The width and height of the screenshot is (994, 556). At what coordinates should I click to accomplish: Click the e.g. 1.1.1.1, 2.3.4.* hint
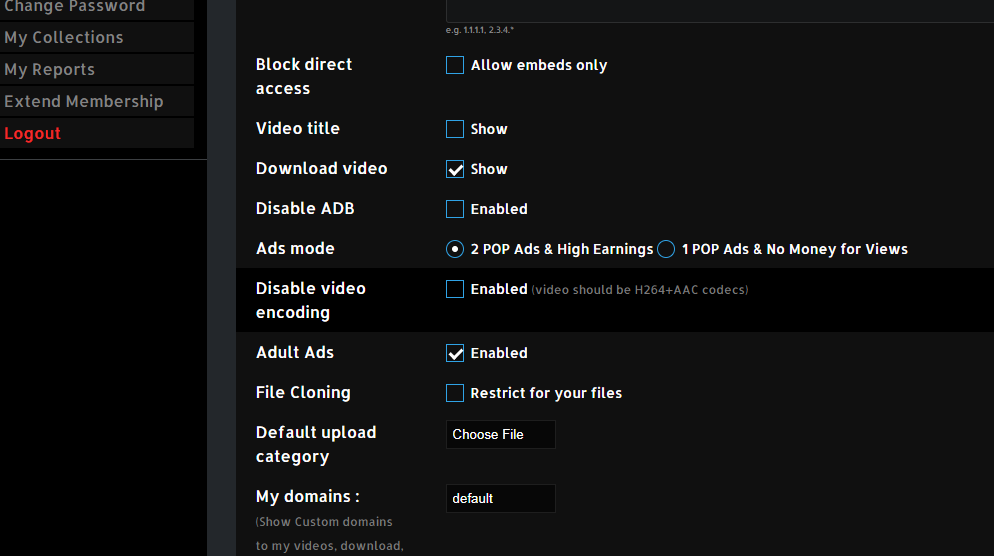pyautogui.click(x=479, y=30)
